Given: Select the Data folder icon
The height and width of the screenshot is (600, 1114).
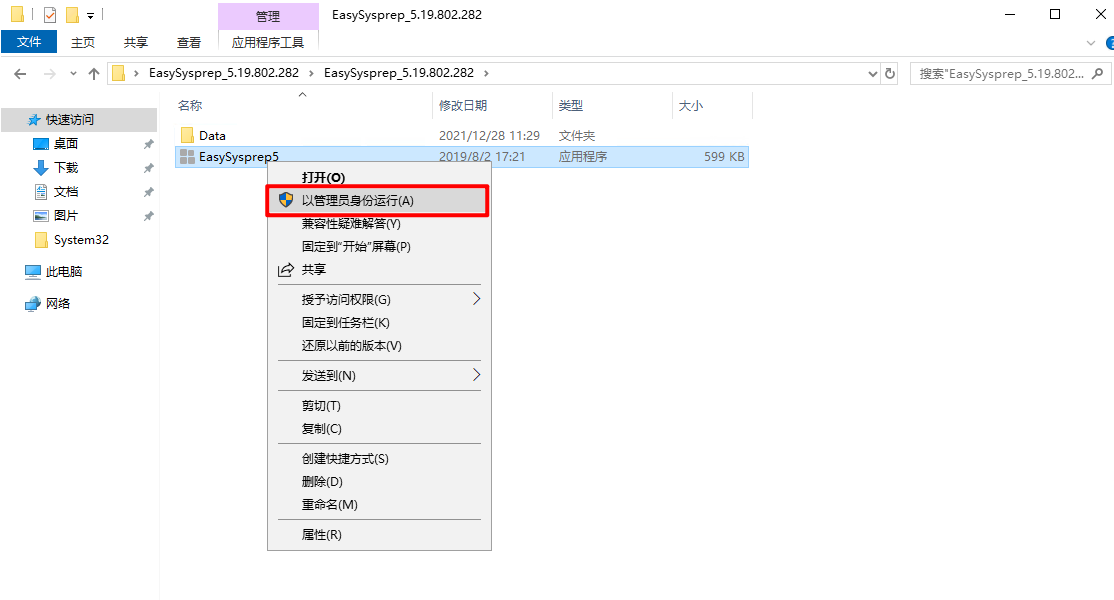Looking at the screenshot, I should 187,135.
